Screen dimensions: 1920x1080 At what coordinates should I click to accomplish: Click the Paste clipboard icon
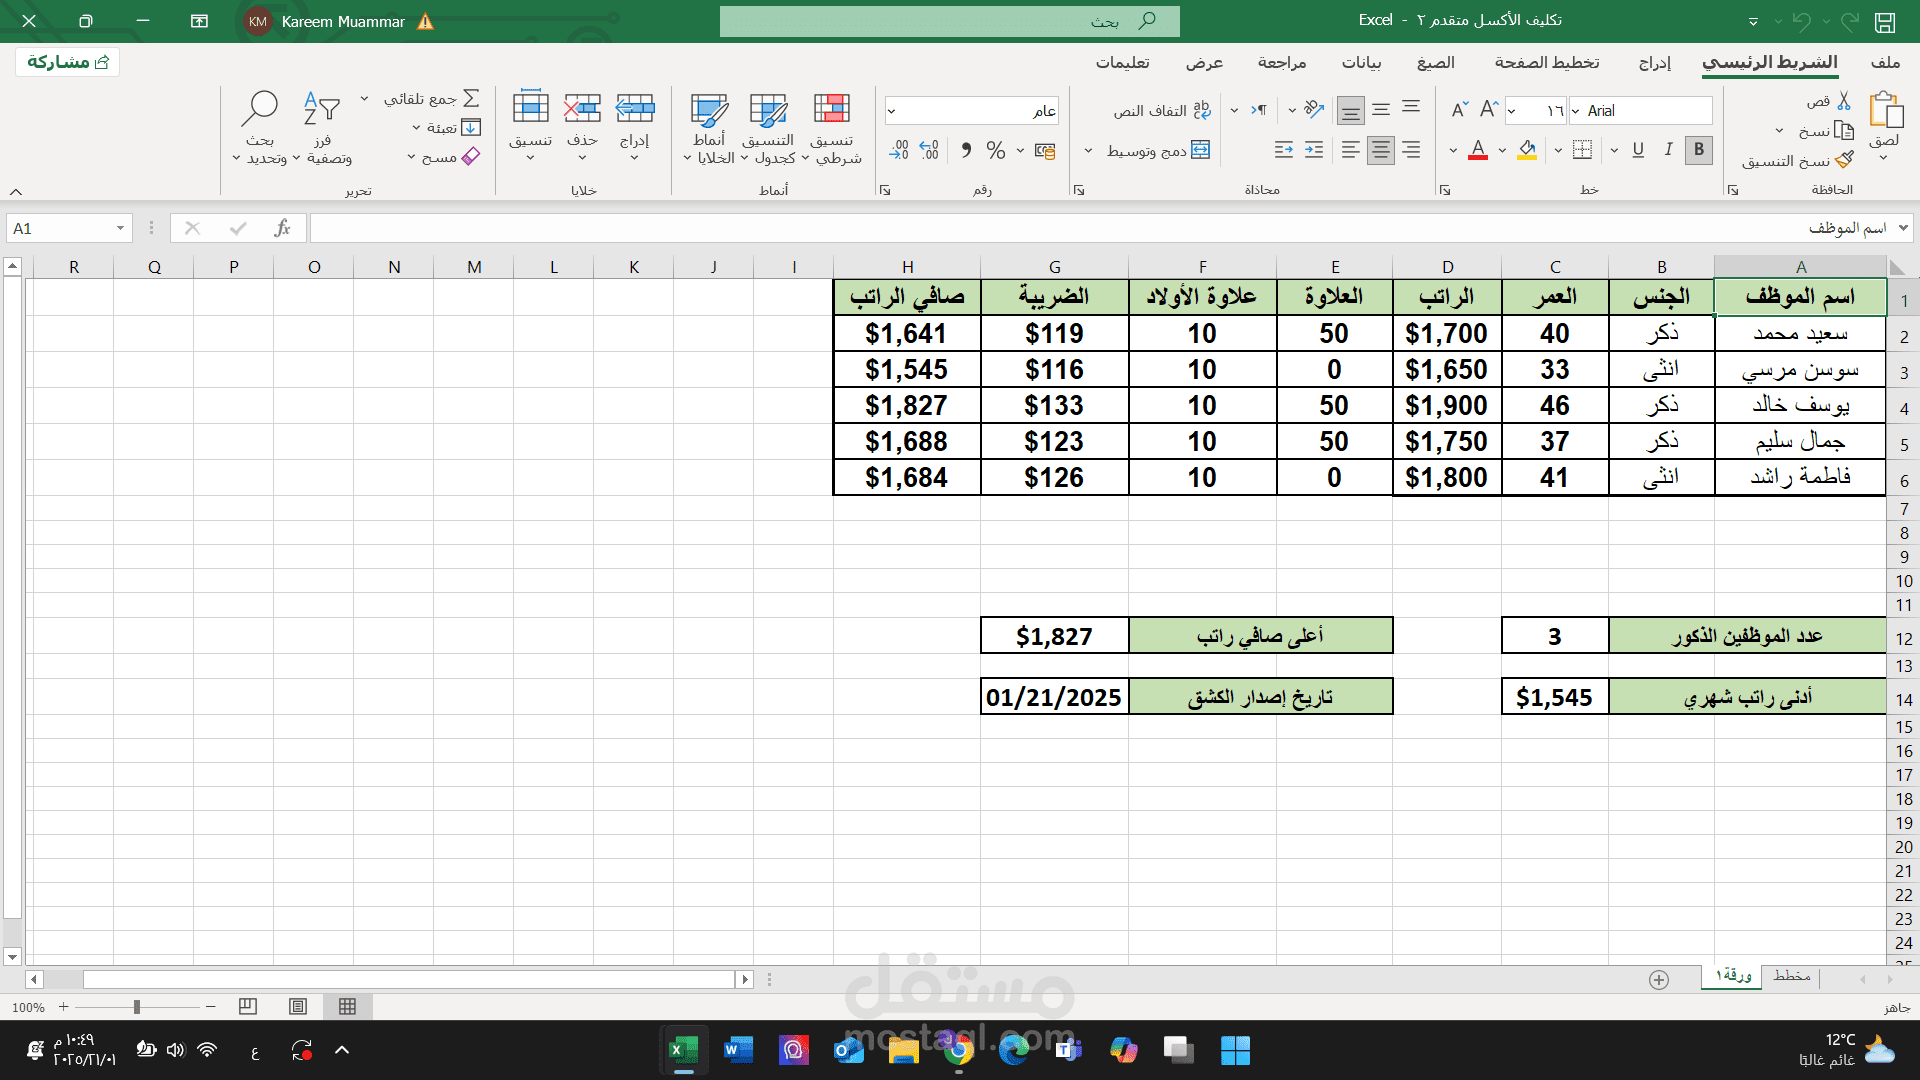pyautogui.click(x=1885, y=110)
